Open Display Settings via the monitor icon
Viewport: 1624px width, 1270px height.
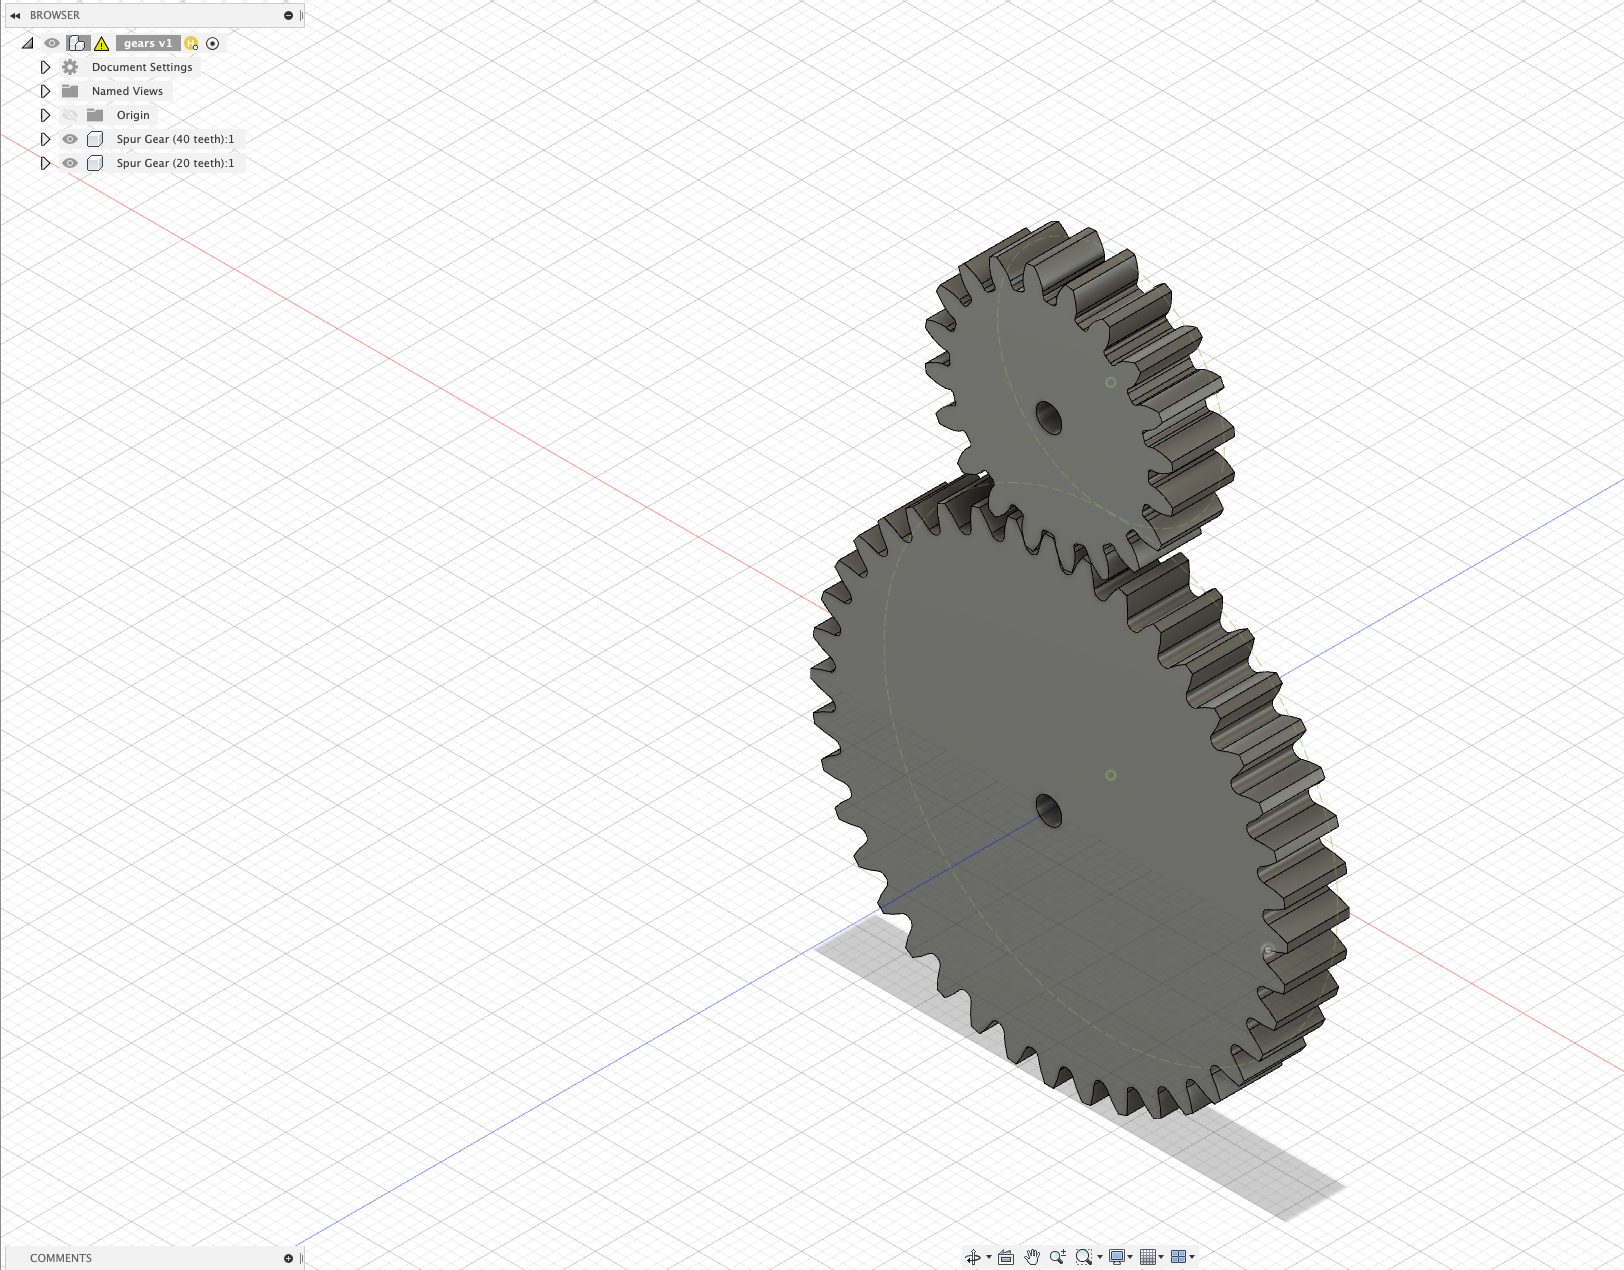pos(1117,1257)
